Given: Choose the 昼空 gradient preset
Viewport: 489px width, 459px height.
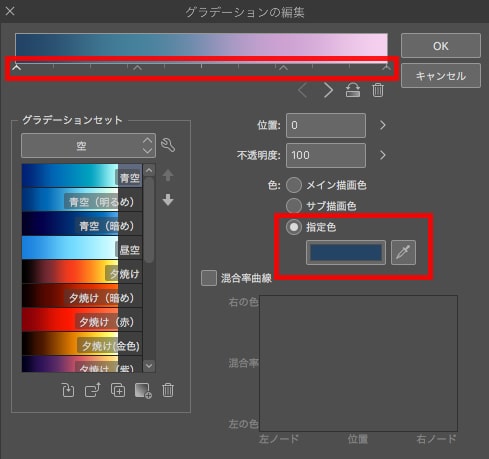Looking at the screenshot, I should point(82,248).
